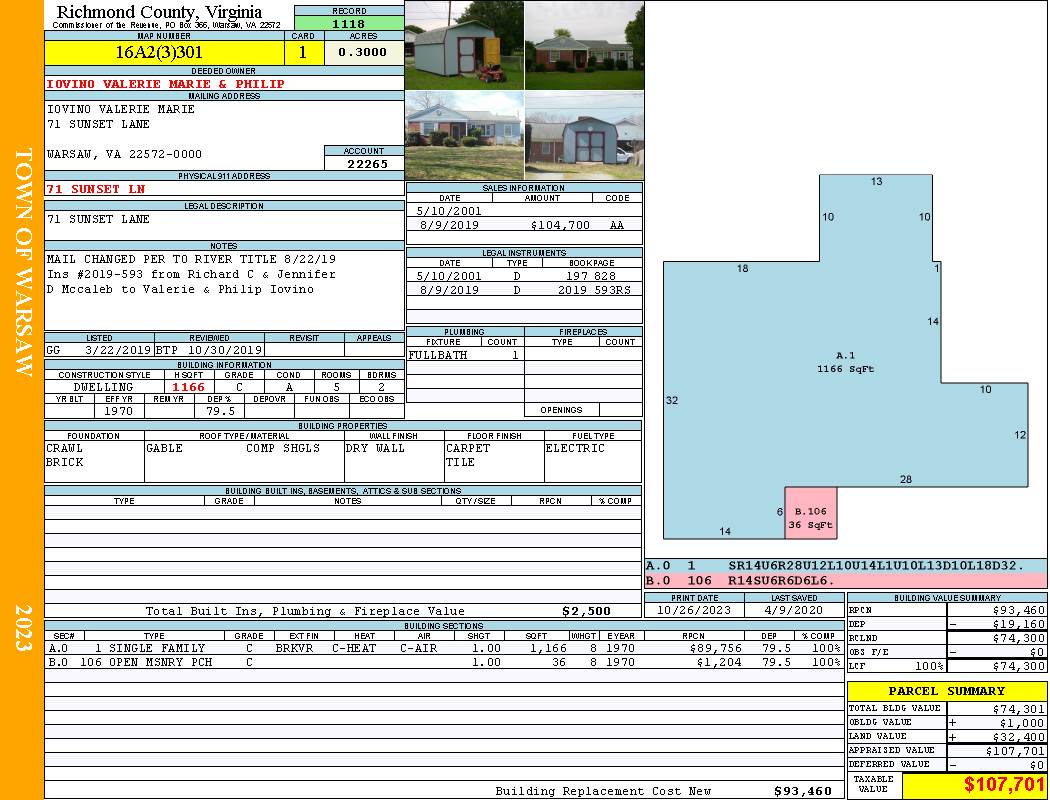Open the barn shed photo with red doors
This screenshot has height=800, width=1050.
583,136
